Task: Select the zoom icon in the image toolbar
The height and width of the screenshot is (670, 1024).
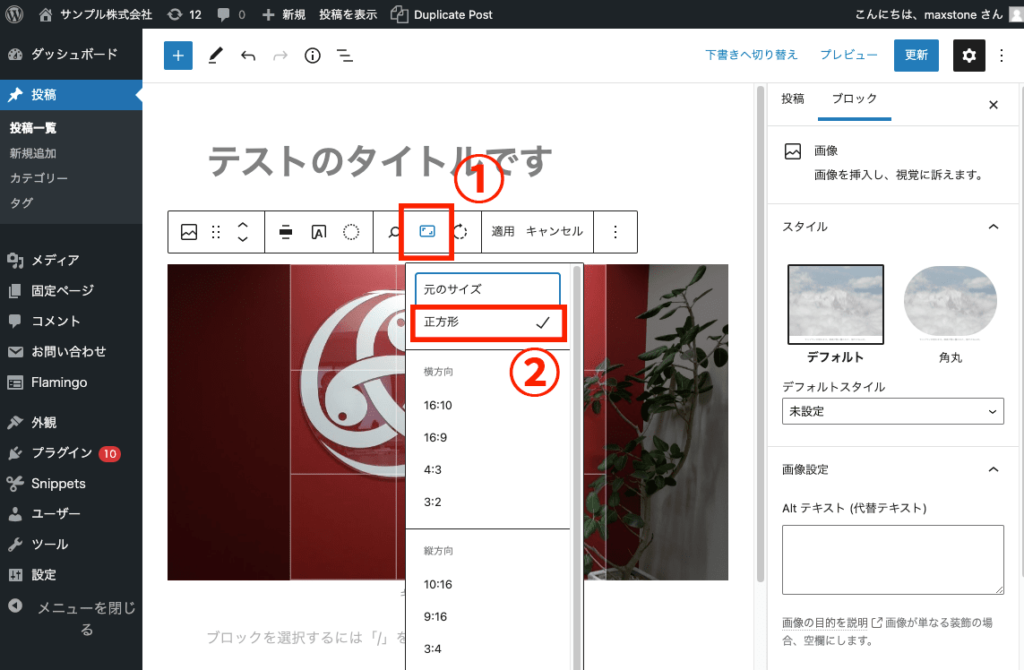Action: pos(395,231)
